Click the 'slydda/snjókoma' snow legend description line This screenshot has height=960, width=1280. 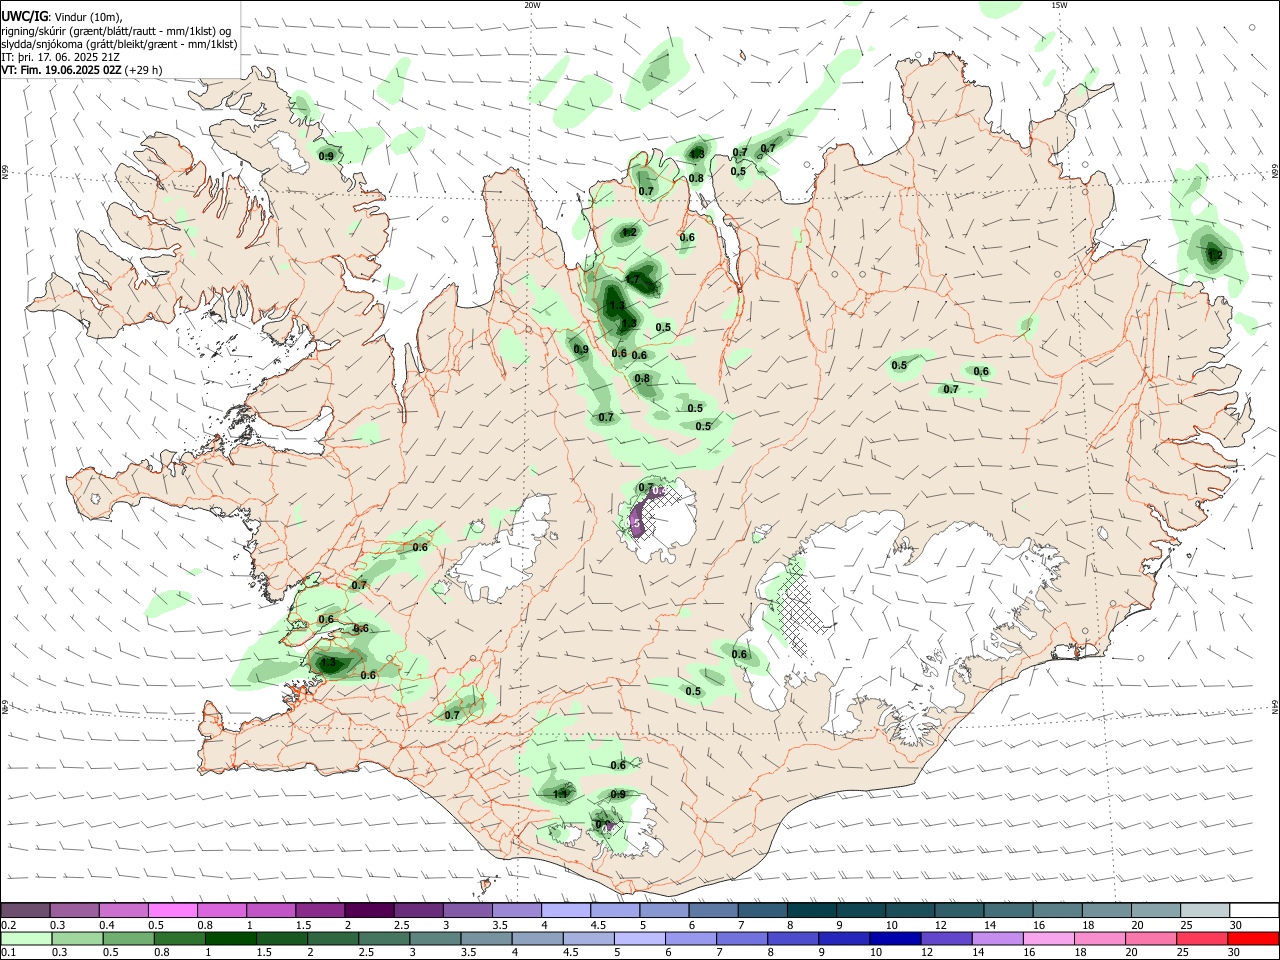click(119, 44)
